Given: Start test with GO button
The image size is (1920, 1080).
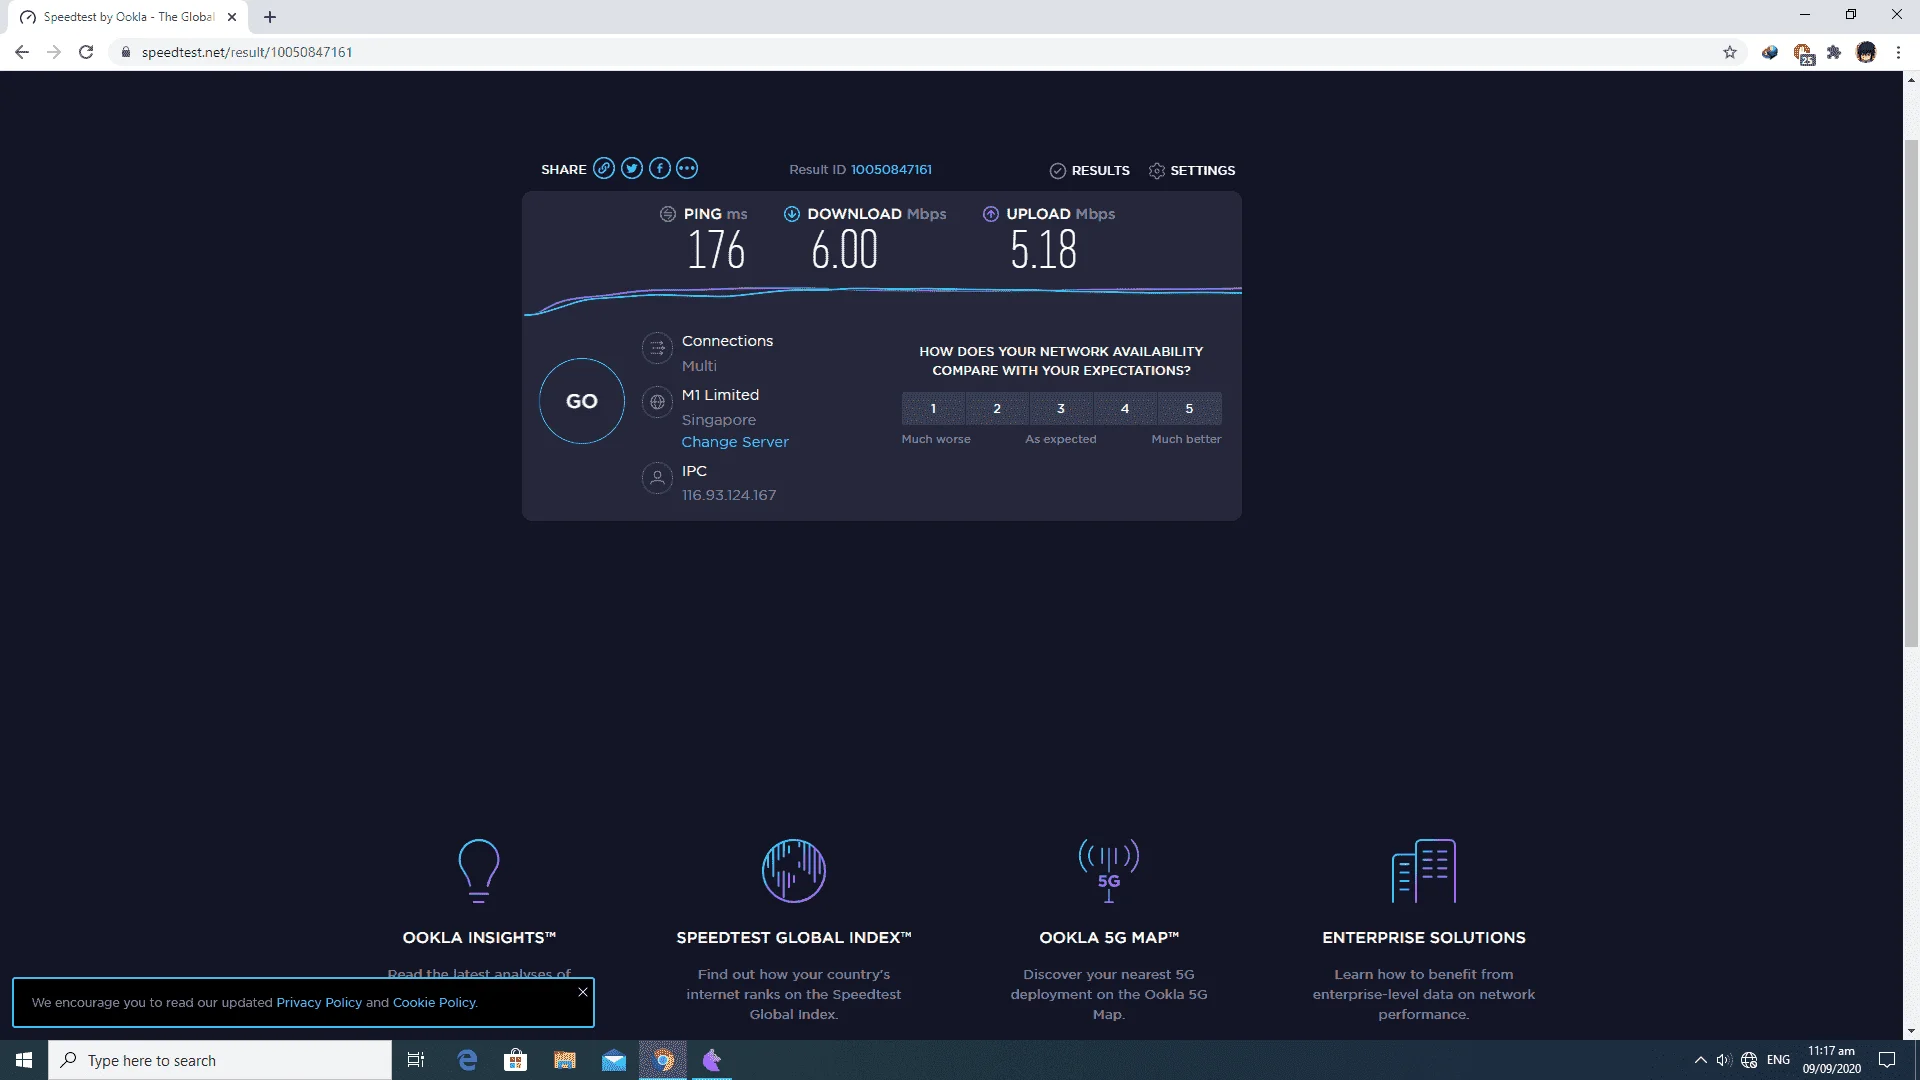Looking at the screenshot, I should tap(582, 401).
